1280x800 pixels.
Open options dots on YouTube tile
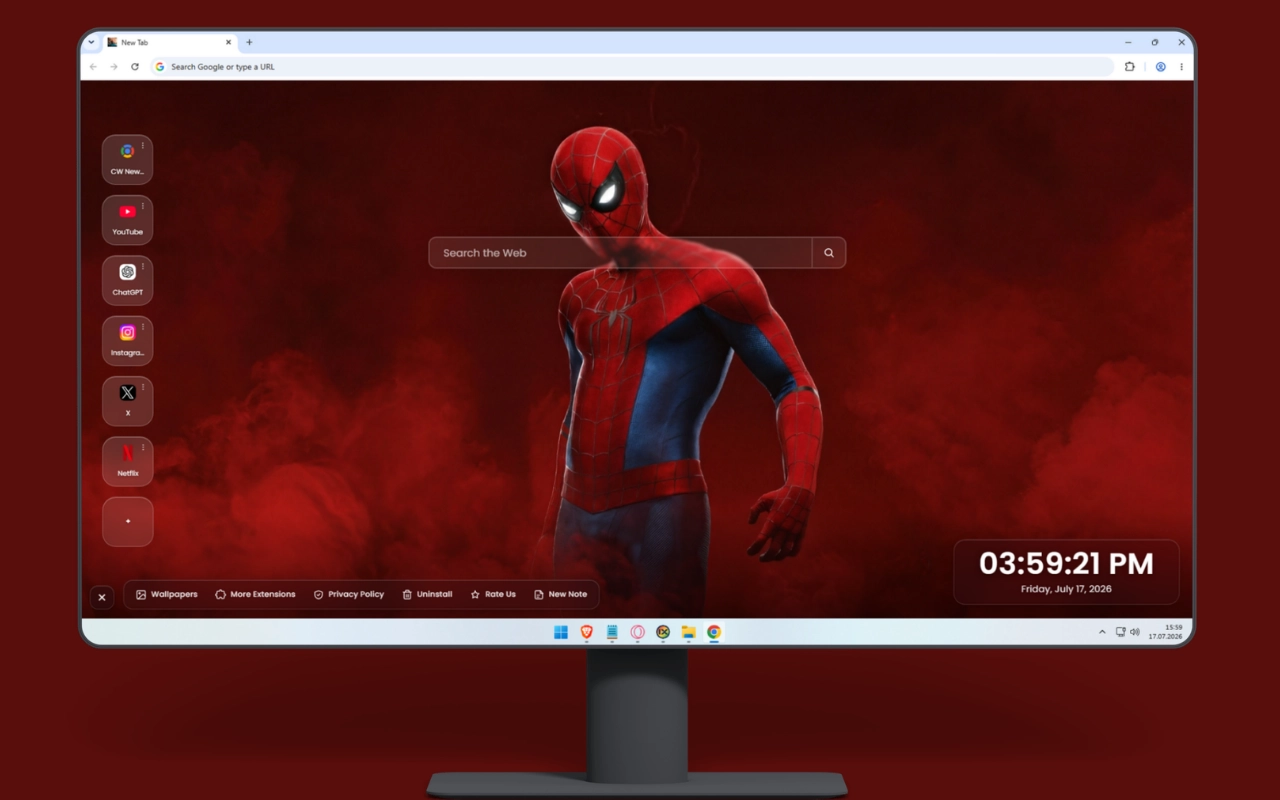(143, 206)
